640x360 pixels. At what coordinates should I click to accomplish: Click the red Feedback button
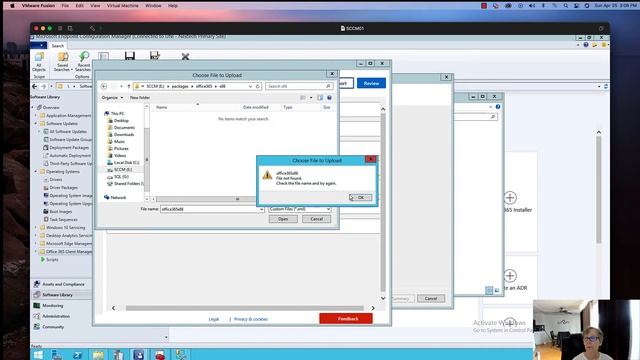click(346, 319)
